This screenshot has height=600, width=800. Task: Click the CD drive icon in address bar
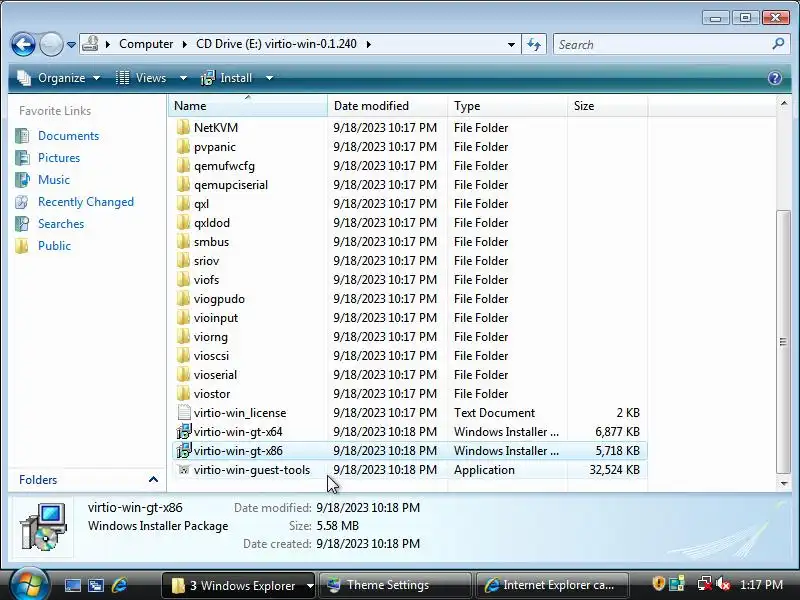click(x=91, y=44)
